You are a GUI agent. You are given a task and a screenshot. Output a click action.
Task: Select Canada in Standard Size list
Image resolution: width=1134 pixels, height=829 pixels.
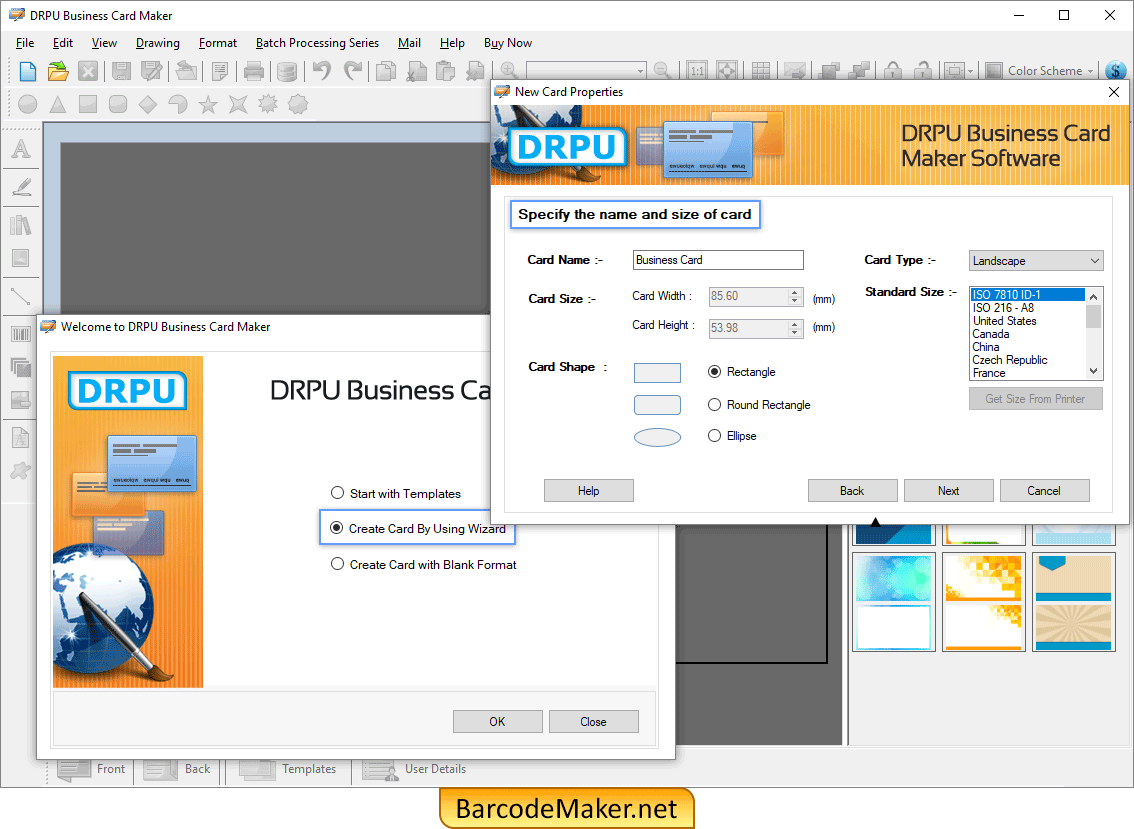(1027, 333)
